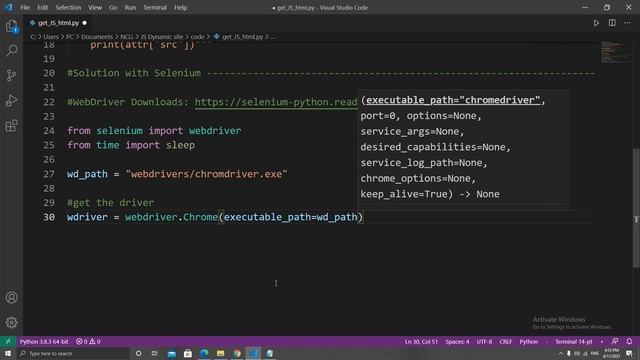Viewport: 640px width, 360px height.
Task: Open Microsoft Edge on taskbar
Action: [204, 353]
